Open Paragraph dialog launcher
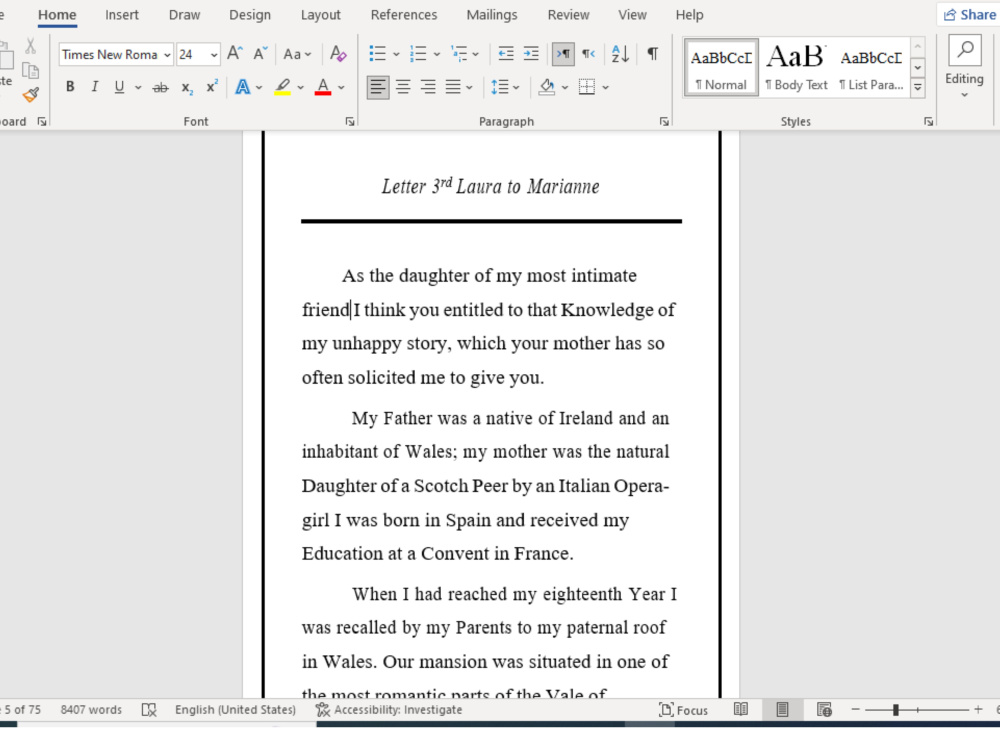 [x=665, y=121]
